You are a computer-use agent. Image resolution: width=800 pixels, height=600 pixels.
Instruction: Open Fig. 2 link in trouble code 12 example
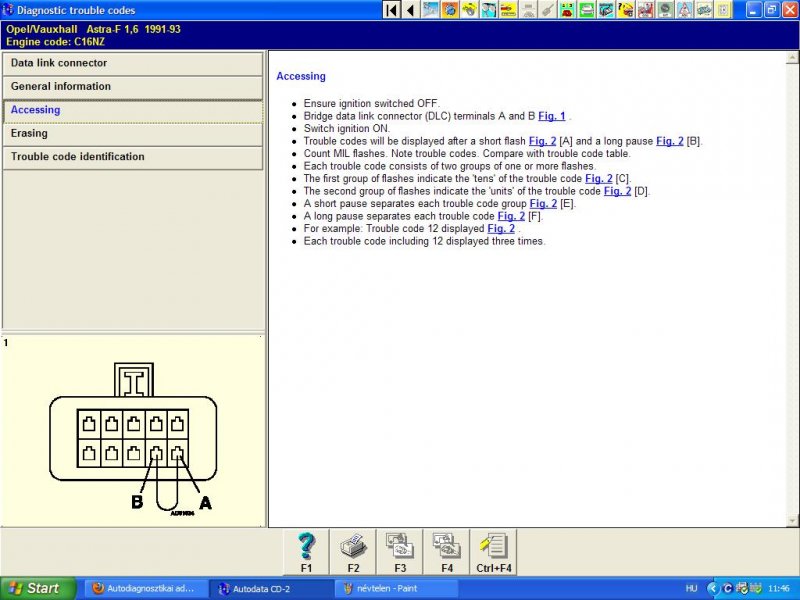(501, 229)
